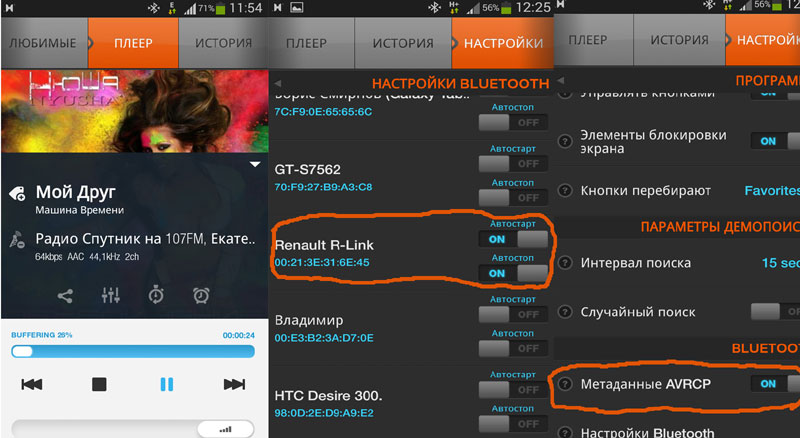
Task: Turn on Случайный поиск switch
Action: [776, 311]
